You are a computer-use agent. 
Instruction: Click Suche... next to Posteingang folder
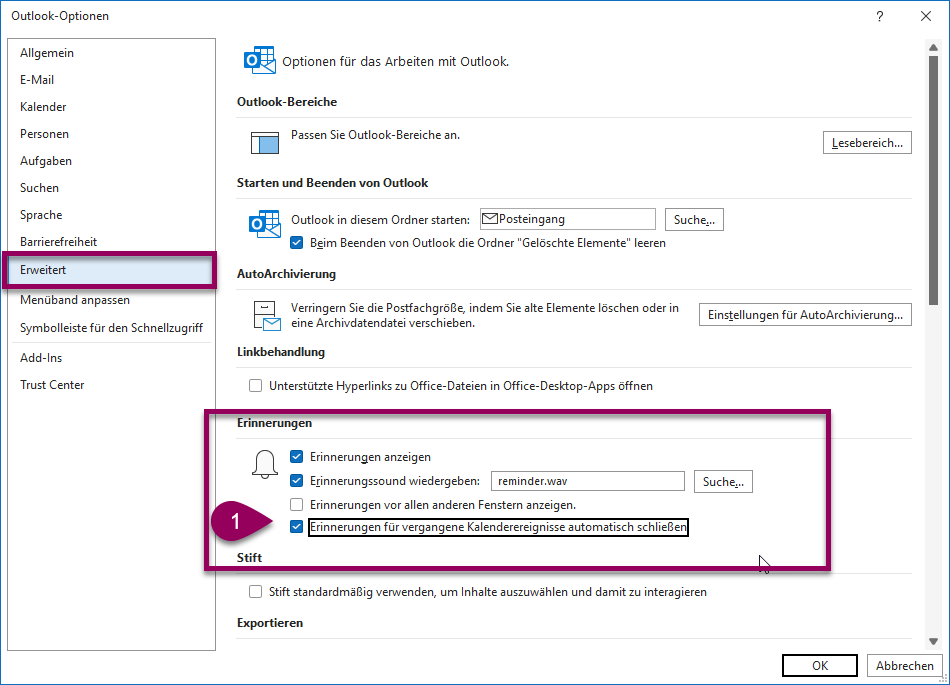click(x=694, y=220)
